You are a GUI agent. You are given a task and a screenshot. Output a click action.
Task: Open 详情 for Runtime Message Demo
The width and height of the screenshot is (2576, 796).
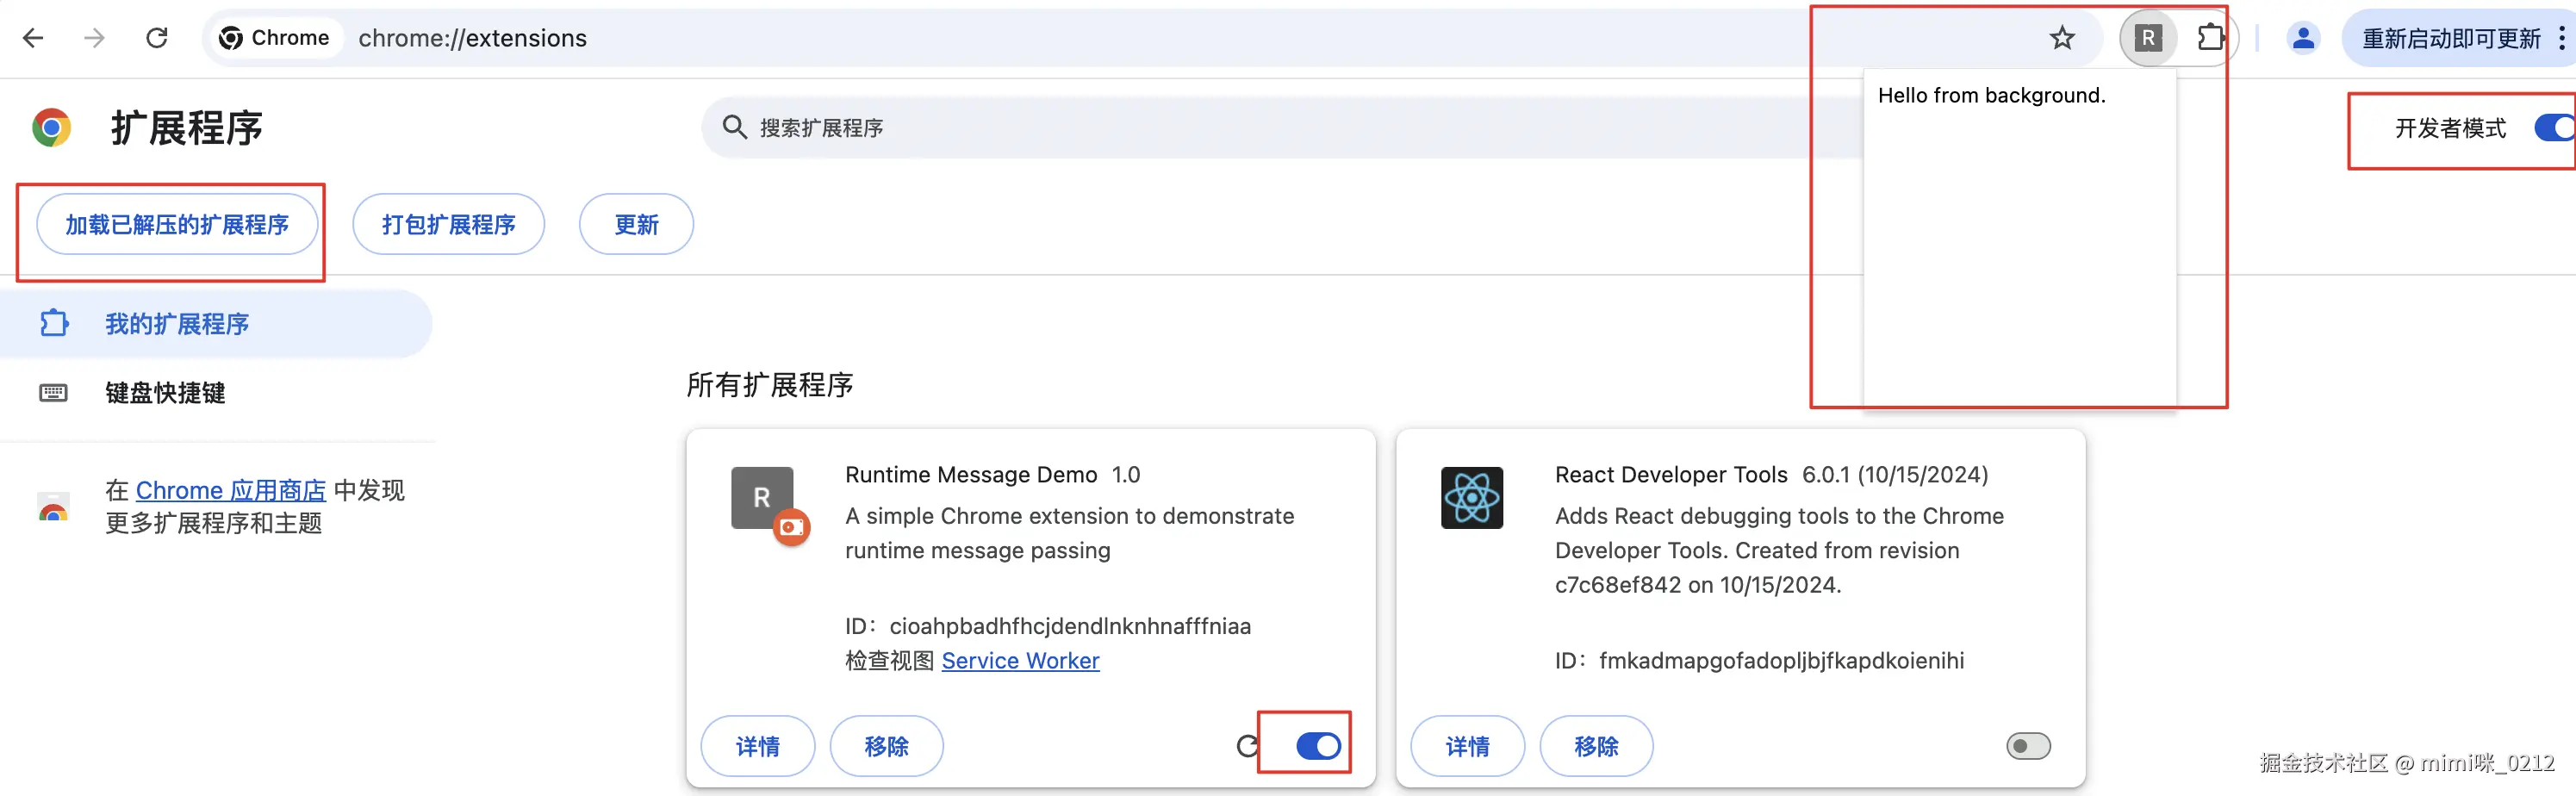point(758,746)
